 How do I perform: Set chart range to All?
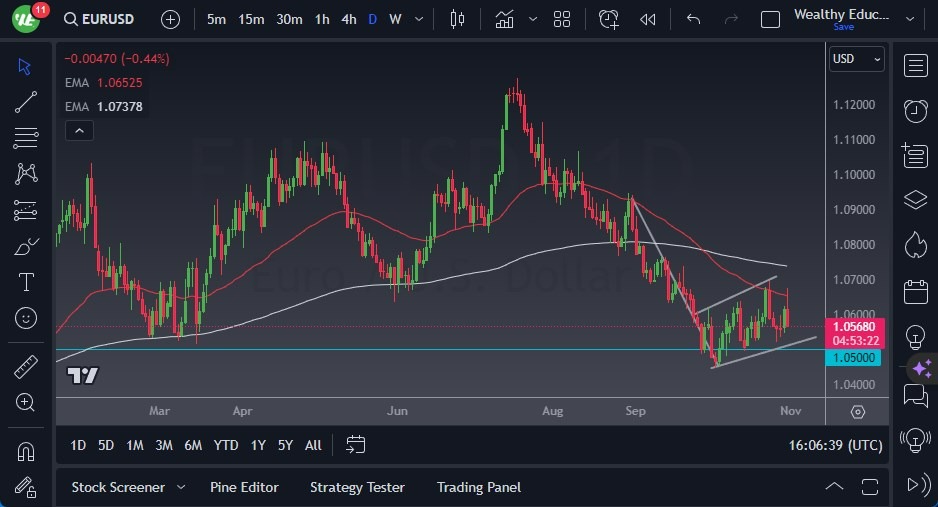pos(313,445)
